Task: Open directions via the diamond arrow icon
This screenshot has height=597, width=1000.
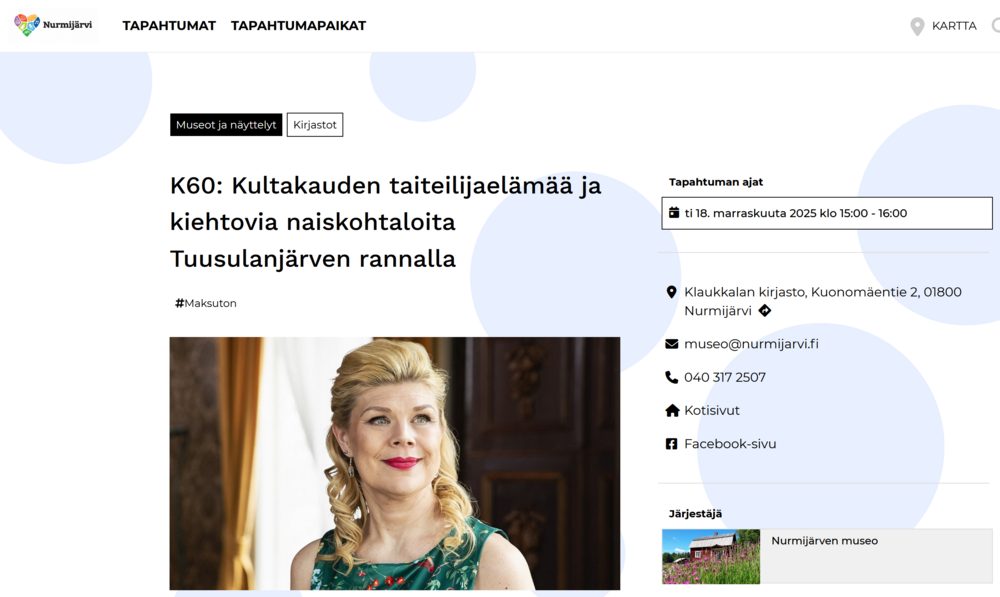Action: click(x=765, y=311)
